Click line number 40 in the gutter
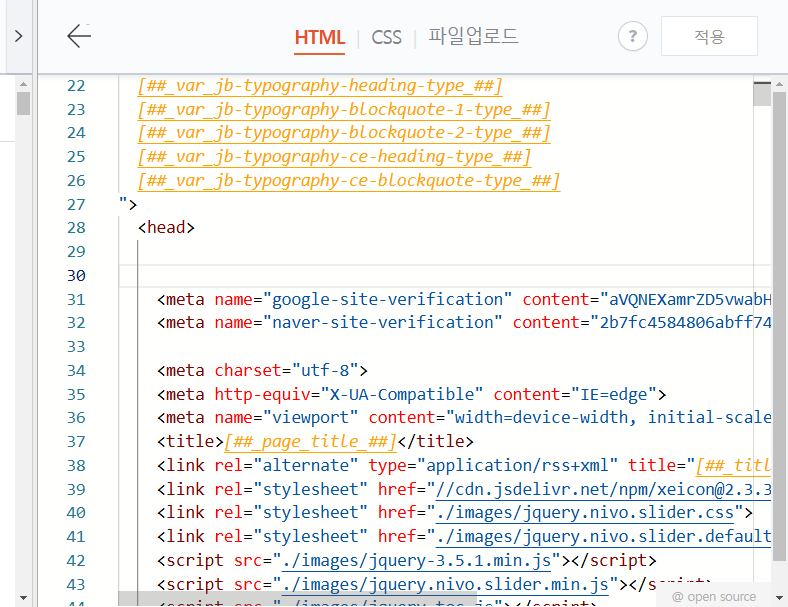Image resolution: width=788 pixels, height=607 pixels. [x=76, y=513]
